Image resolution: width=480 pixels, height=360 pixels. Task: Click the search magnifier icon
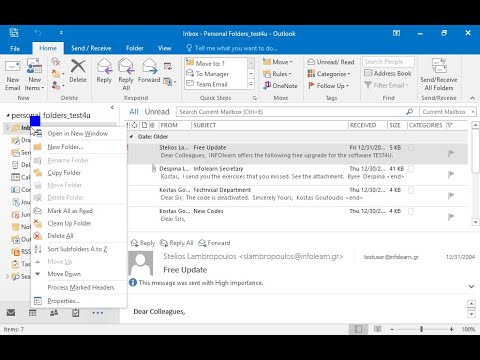click(409, 112)
